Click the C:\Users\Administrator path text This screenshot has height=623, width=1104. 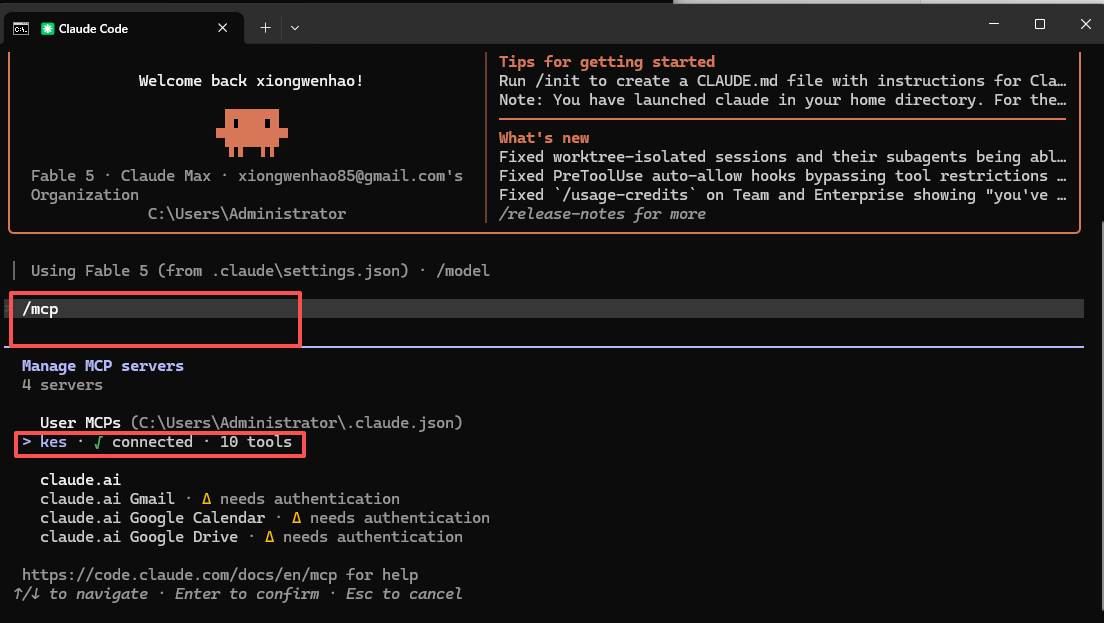click(246, 214)
